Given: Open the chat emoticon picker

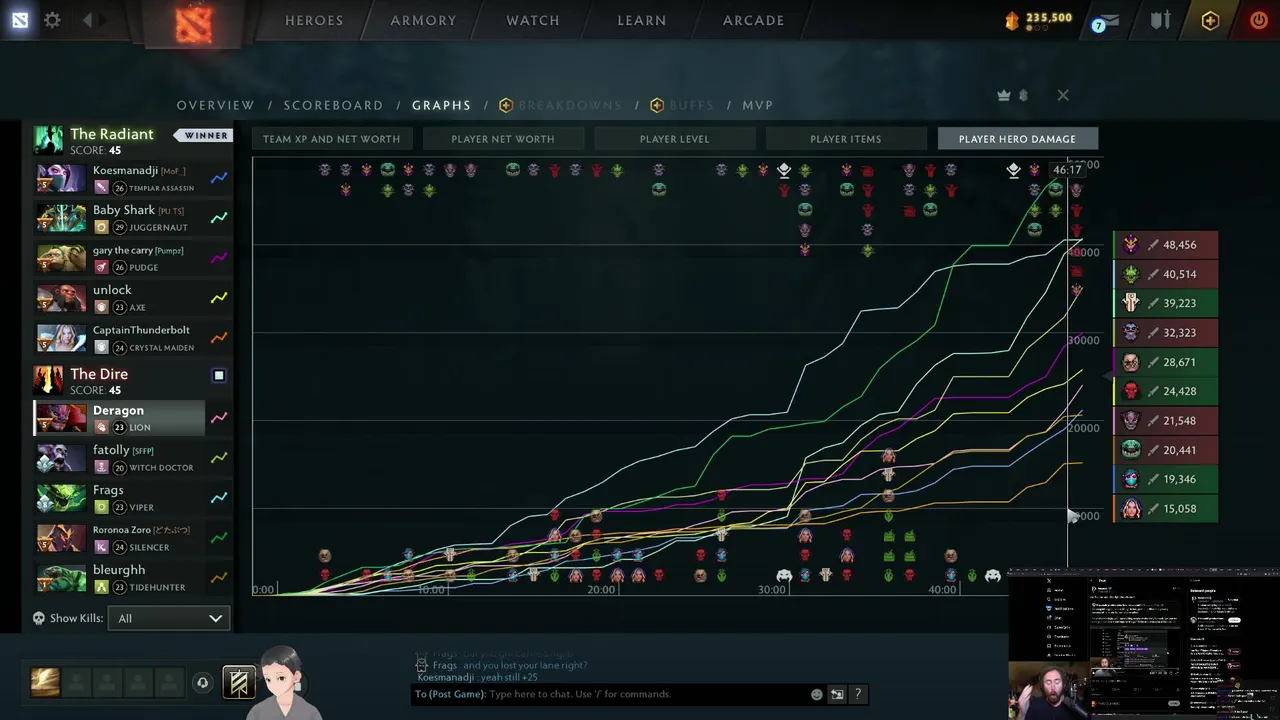Looking at the screenshot, I should pyautogui.click(x=817, y=694).
